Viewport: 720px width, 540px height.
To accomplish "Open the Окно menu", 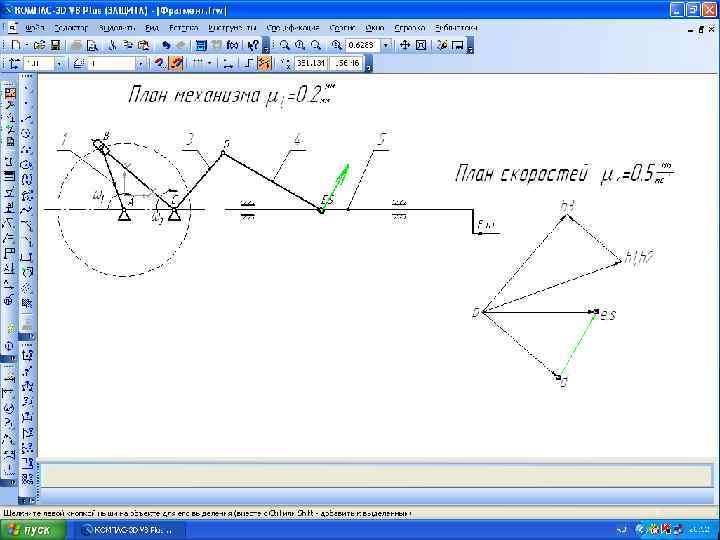I will click(x=375, y=28).
